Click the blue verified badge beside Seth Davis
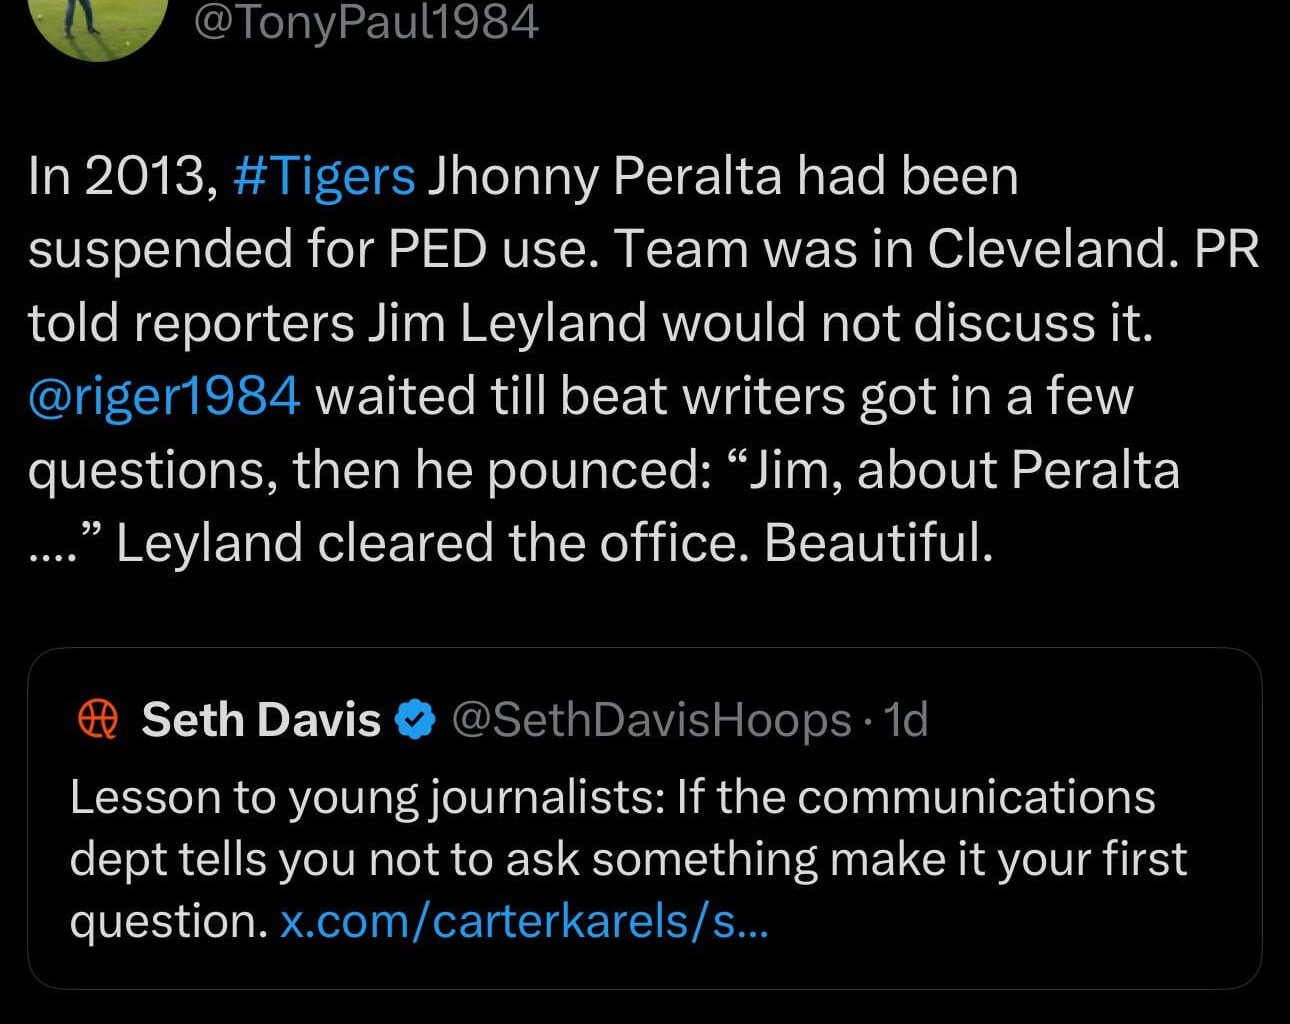This screenshot has width=1290, height=1024. coord(414,718)
